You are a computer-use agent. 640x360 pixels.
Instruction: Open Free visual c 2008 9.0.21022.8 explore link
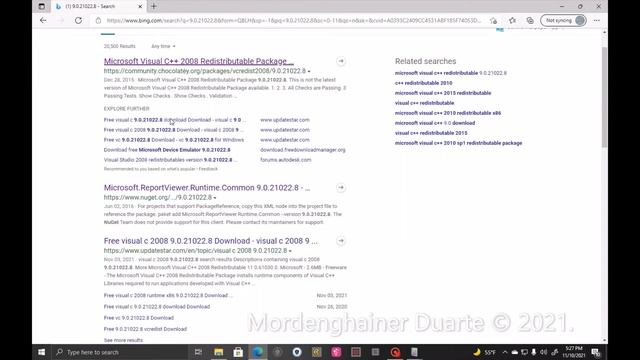pos(173,130)
